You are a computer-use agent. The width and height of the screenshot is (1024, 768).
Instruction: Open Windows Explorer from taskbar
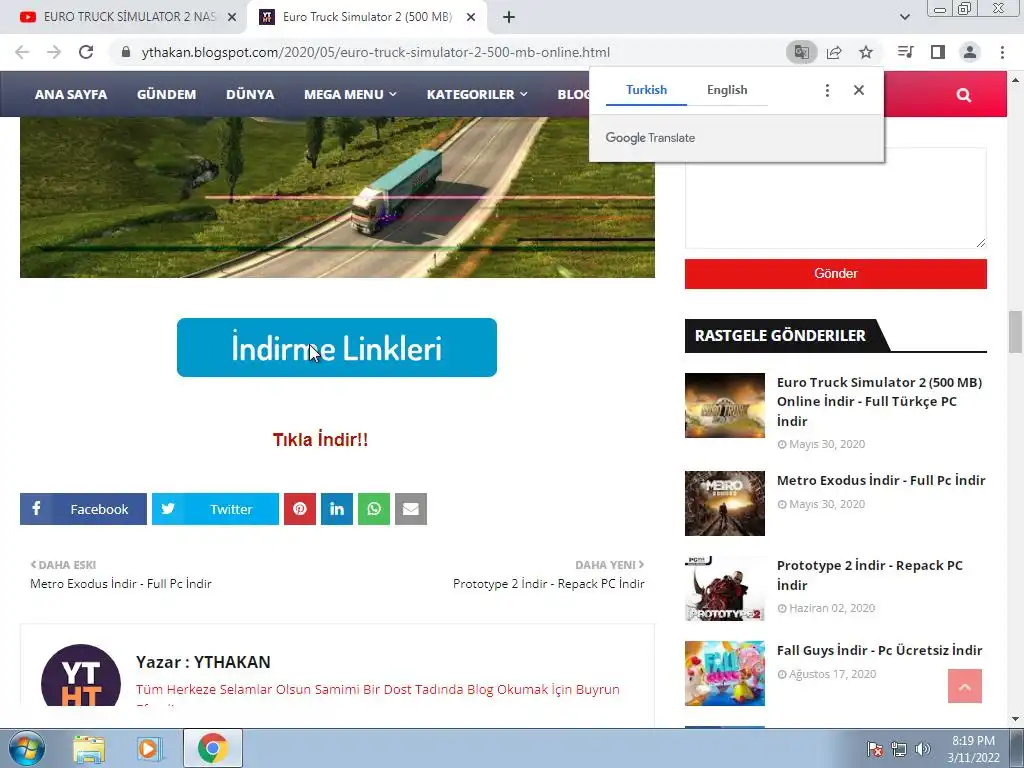pyautogui.click(x=89, y=749)
